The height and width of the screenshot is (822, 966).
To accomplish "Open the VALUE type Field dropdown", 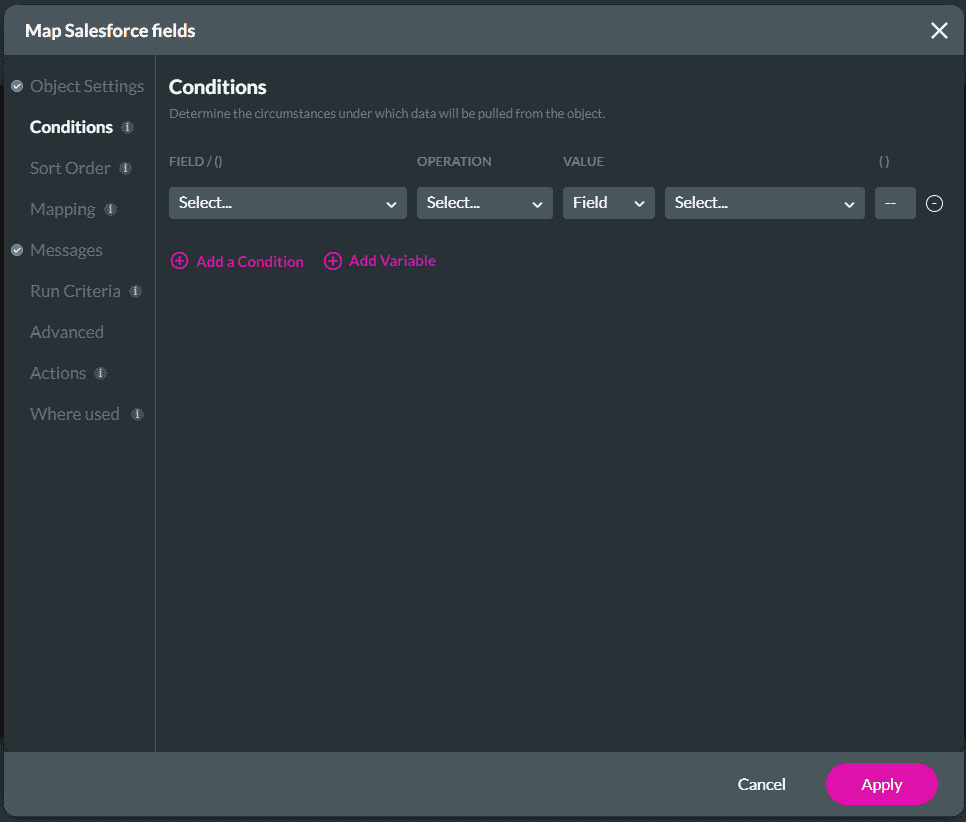I will pos(608,203).
